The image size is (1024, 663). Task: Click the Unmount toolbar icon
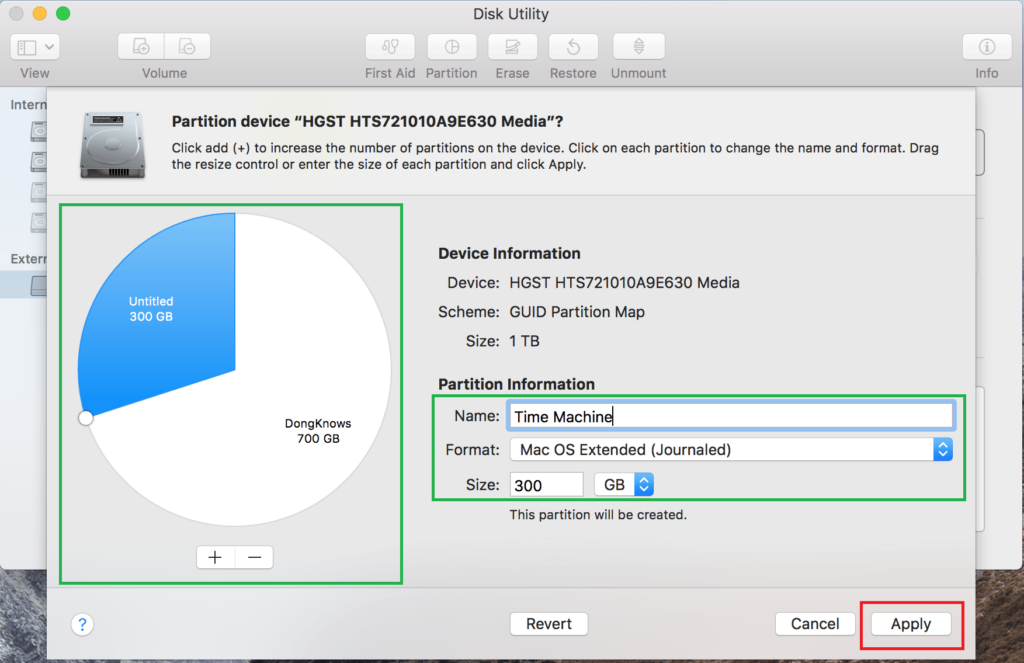click(638, 47)
